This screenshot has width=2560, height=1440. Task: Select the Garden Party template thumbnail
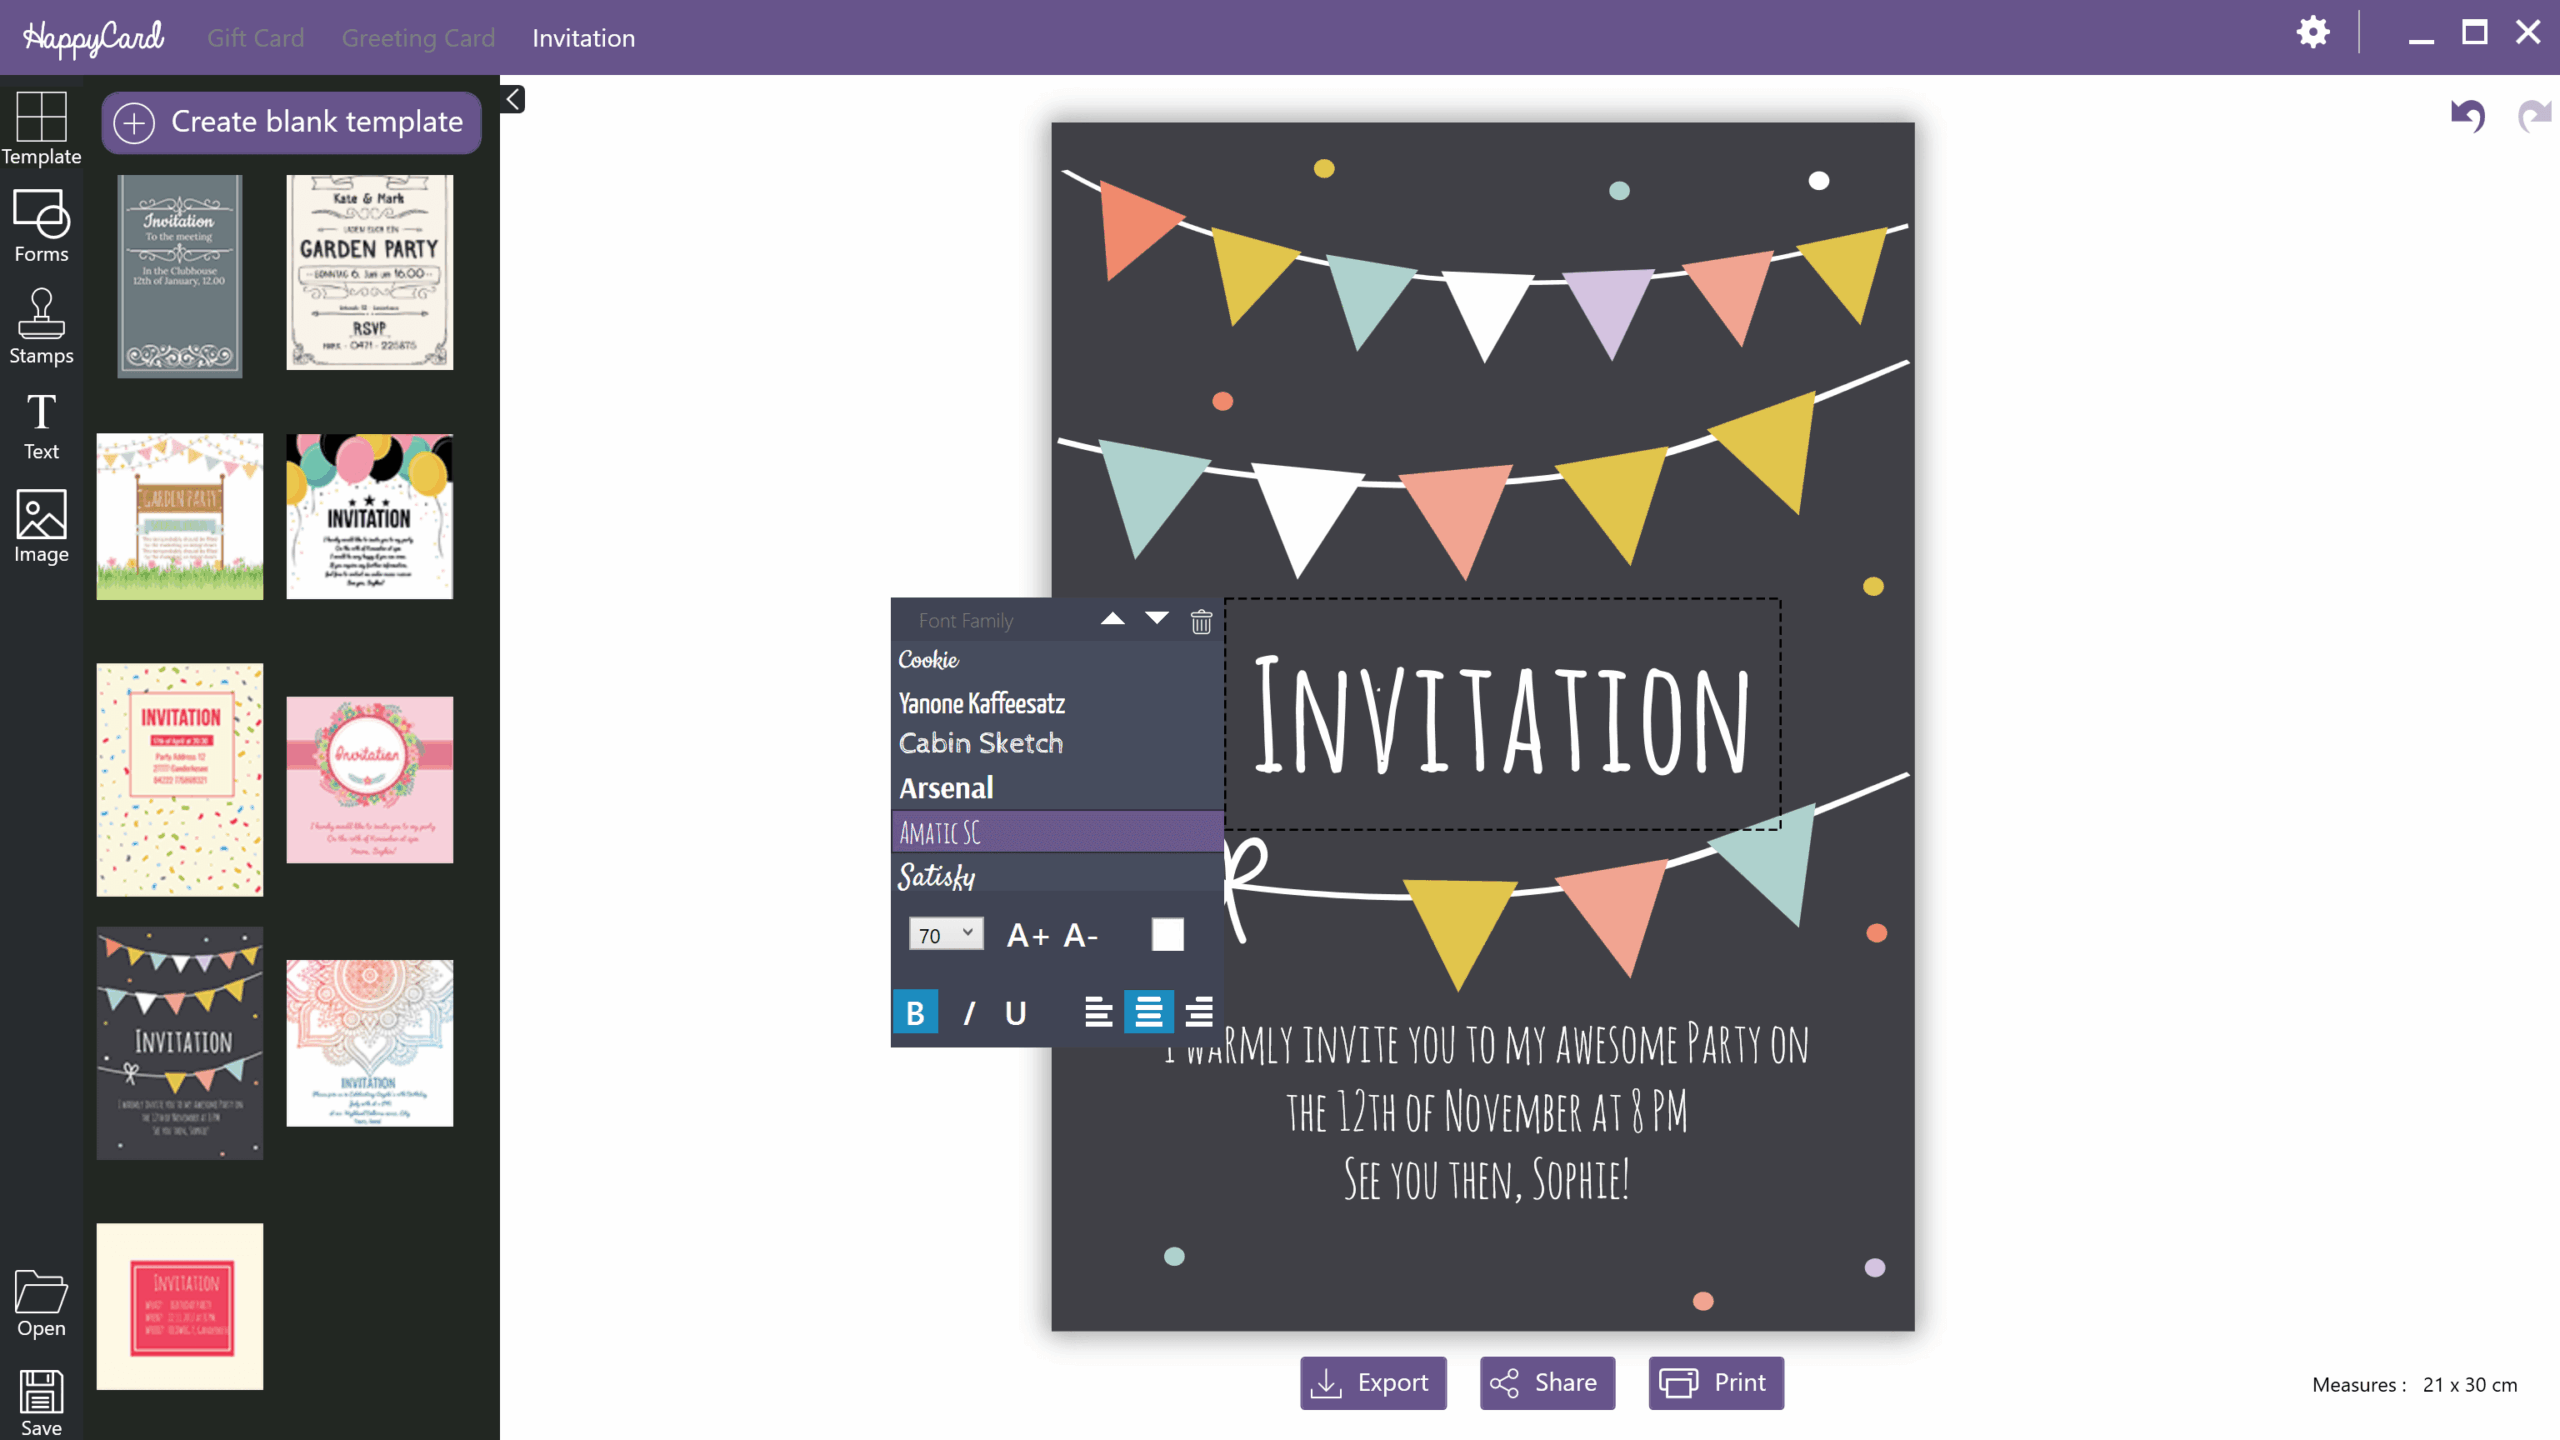pos(369,272)
